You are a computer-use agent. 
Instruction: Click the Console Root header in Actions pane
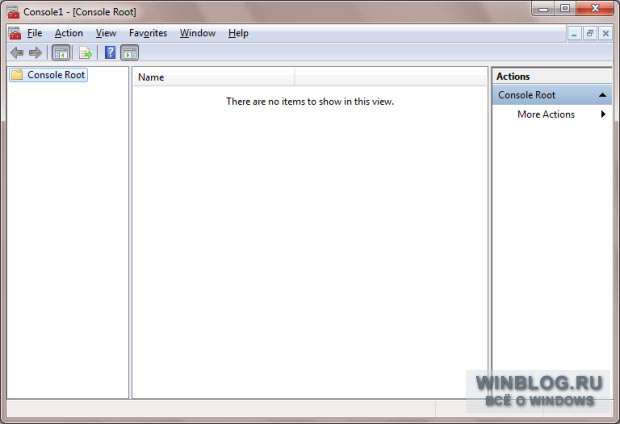click(x=552, y=95)
